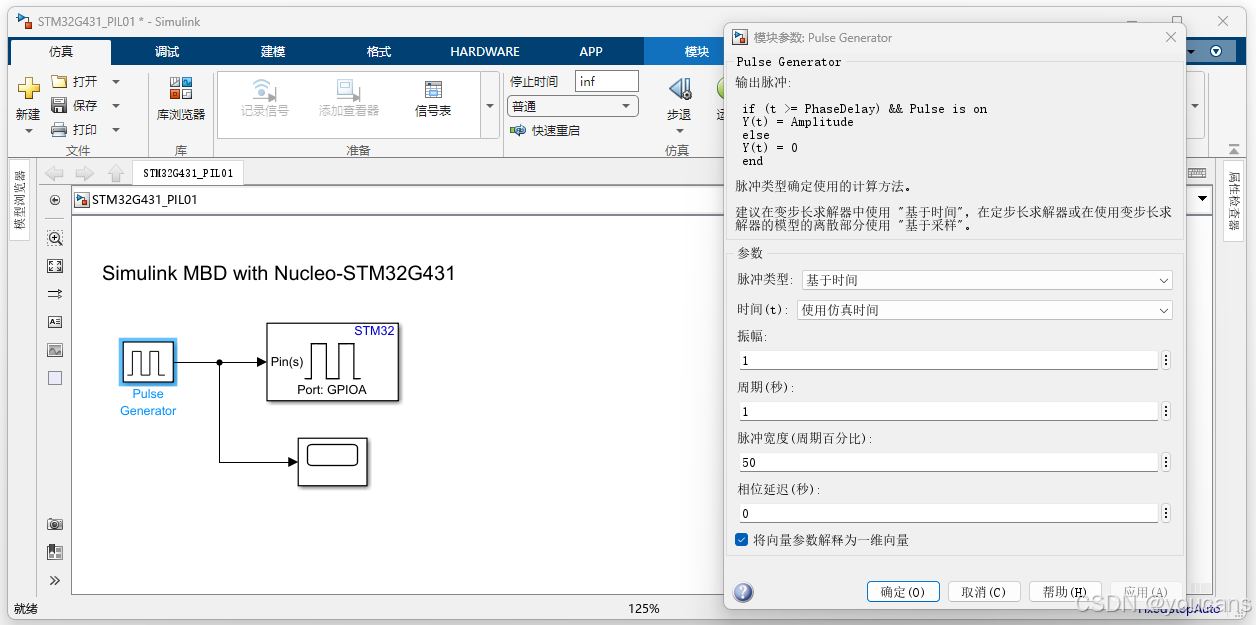The width and height of the screenshot is (1256, 625).
Task: Toggle interpret vector parameters as 1-D checkbox
Action: tap(741, 540)
